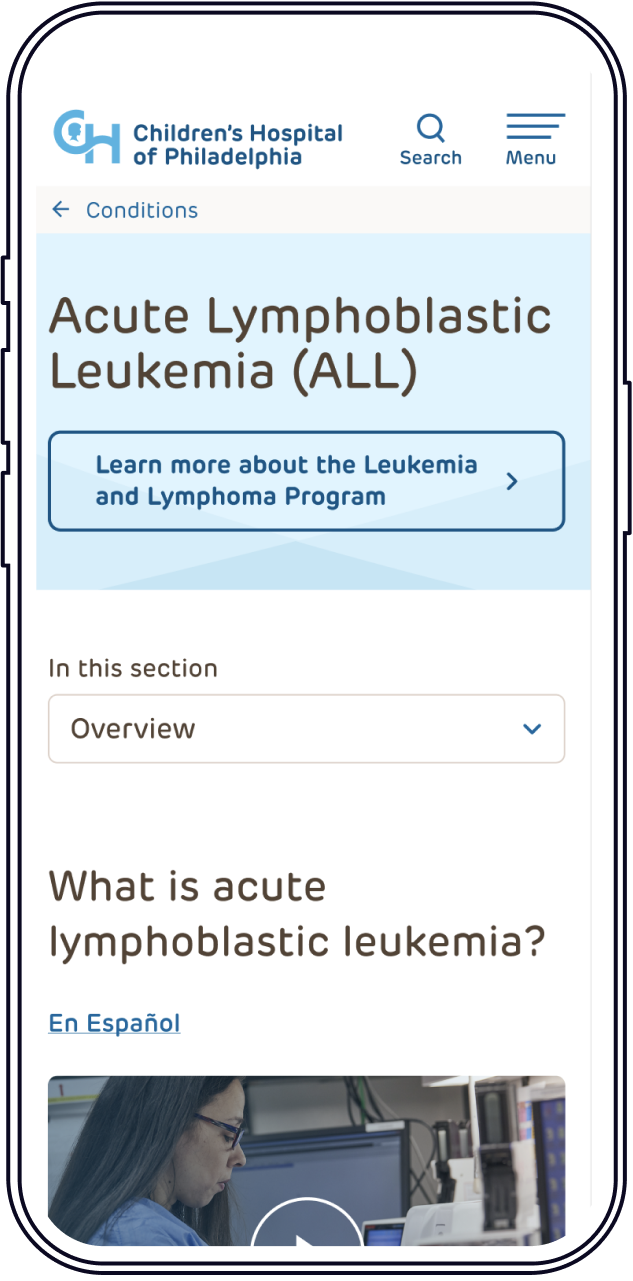
Task: Open the Conditions breadcrumb link
Action: click(x=142, y=210)
